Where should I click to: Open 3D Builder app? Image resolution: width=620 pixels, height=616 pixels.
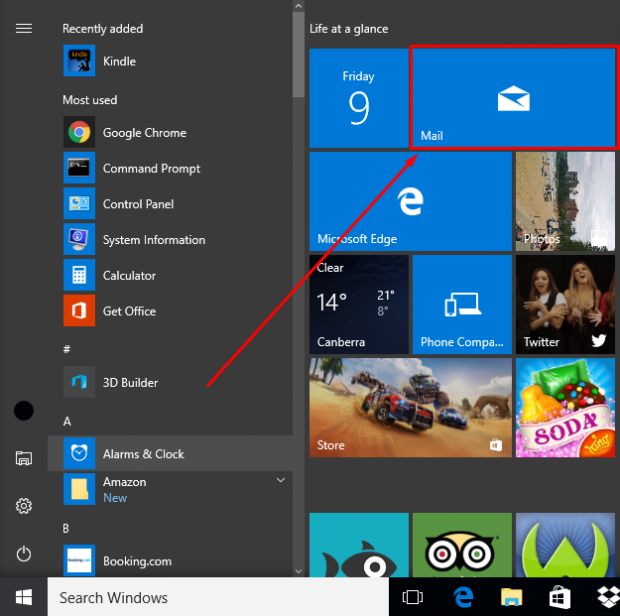170,382
